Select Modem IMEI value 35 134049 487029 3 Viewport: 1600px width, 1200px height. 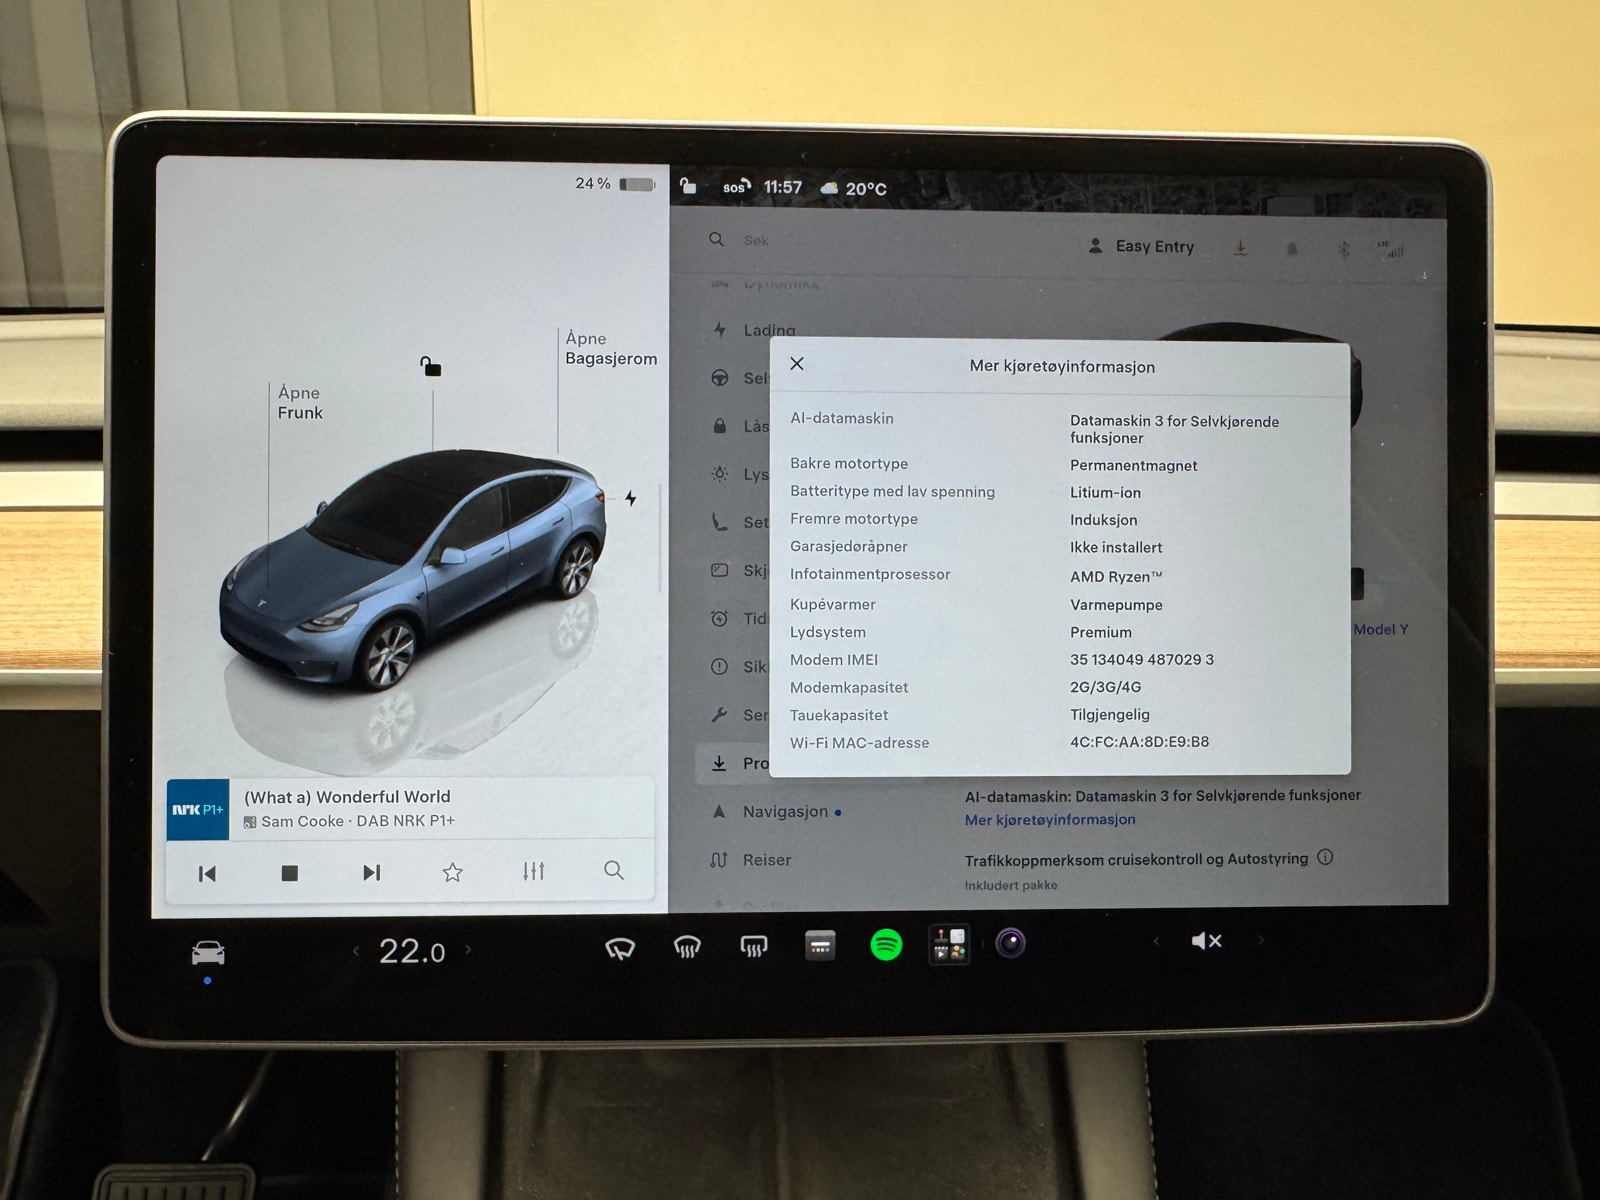click(1142, 659)
